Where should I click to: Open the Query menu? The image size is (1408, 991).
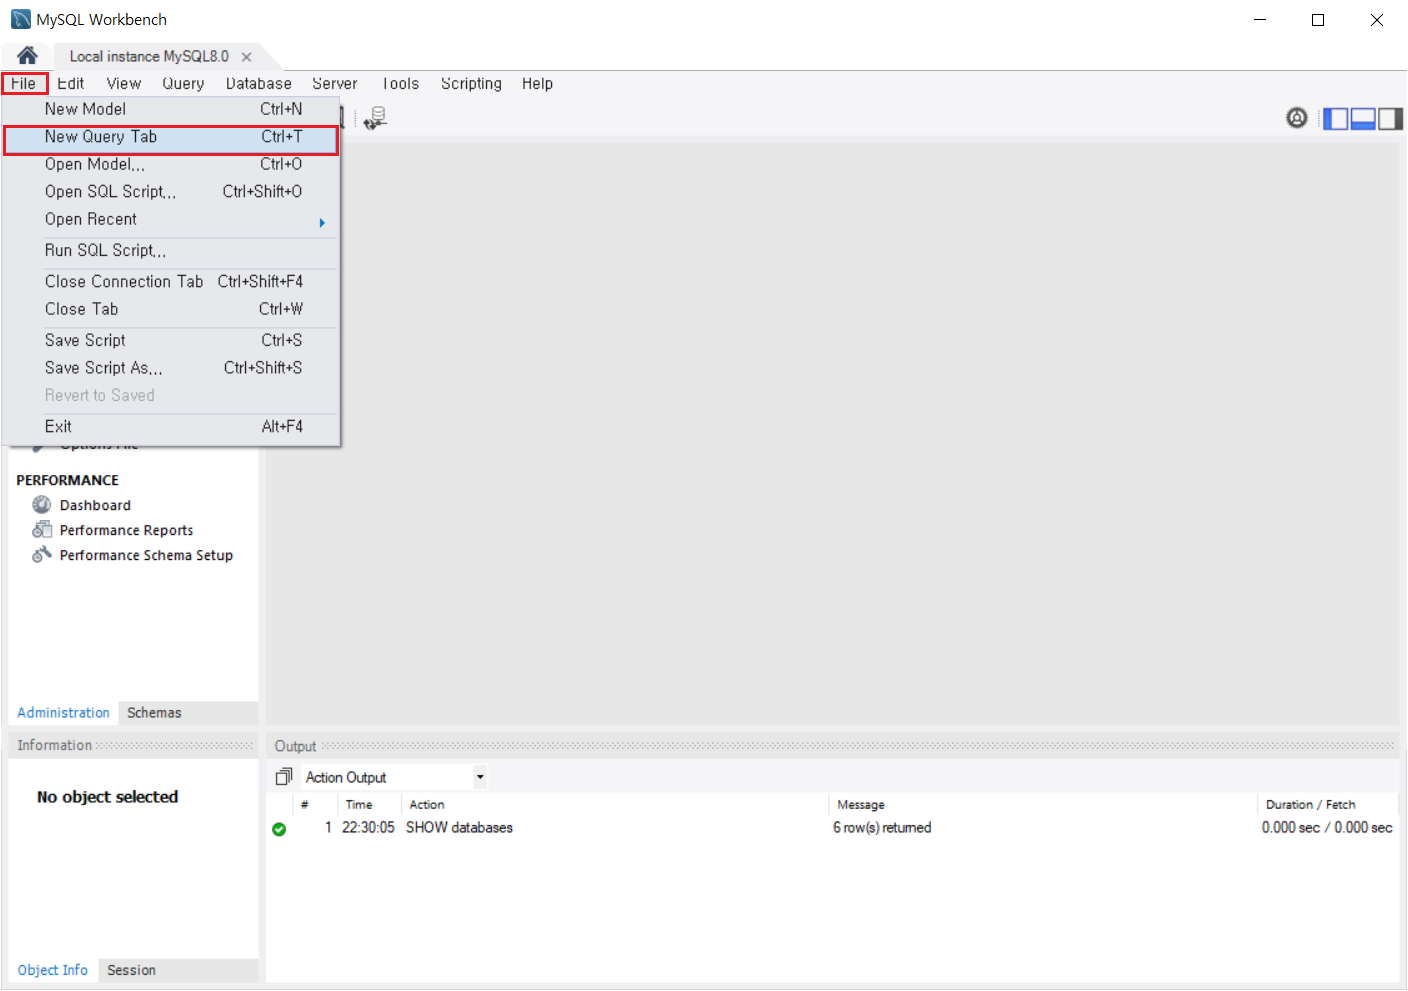183,84
